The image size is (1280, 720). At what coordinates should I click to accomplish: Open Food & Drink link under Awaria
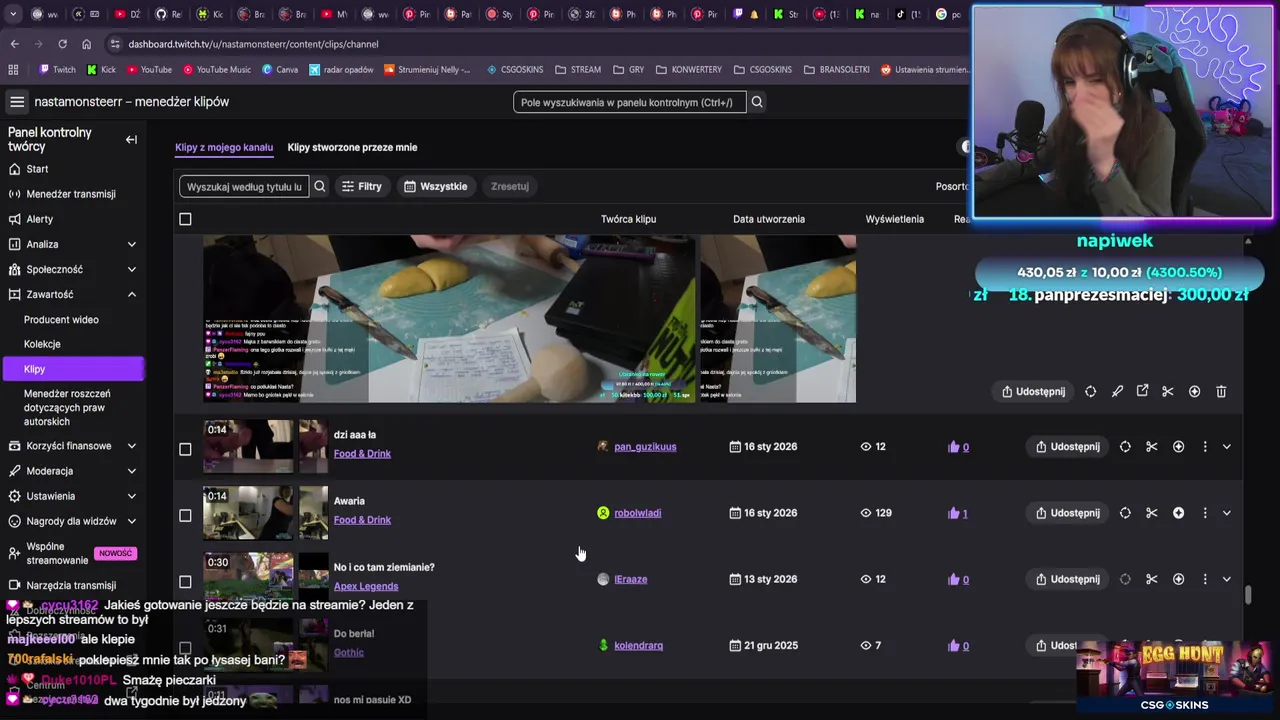point(362,520)
